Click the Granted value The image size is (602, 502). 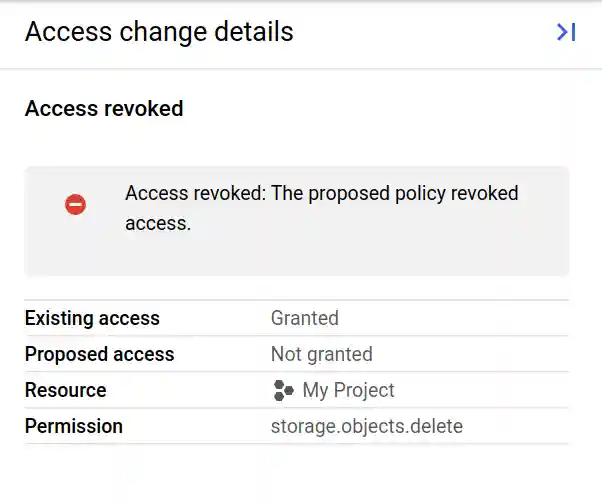[304, 319]
